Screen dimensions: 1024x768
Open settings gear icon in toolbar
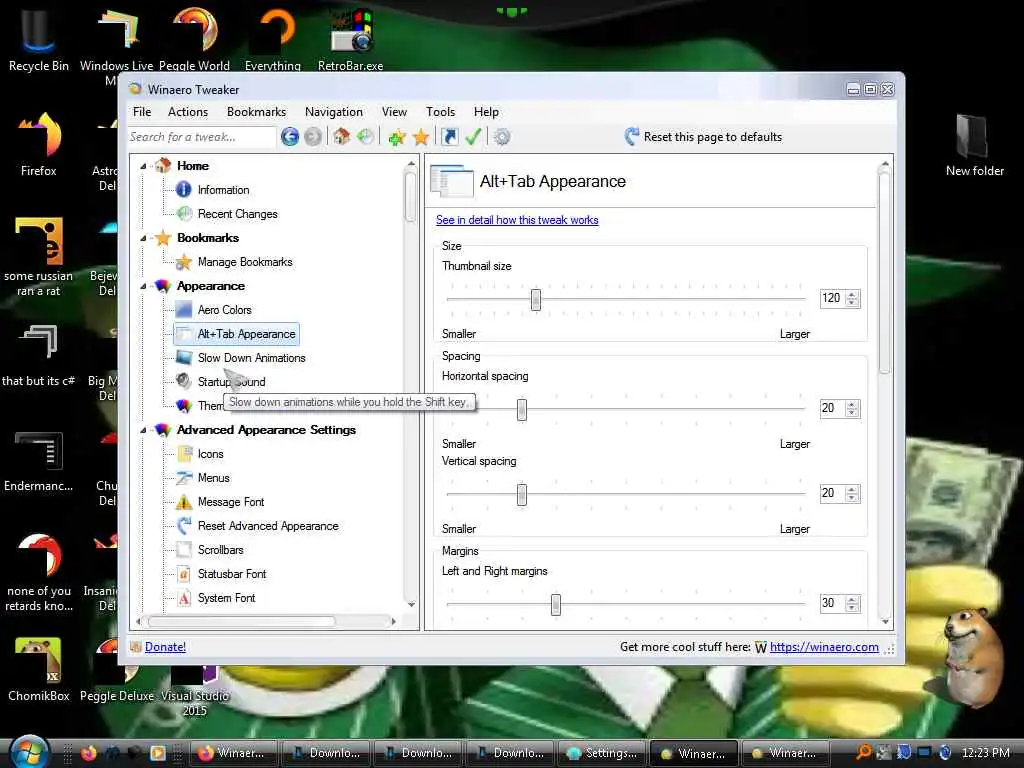[502, 137]
